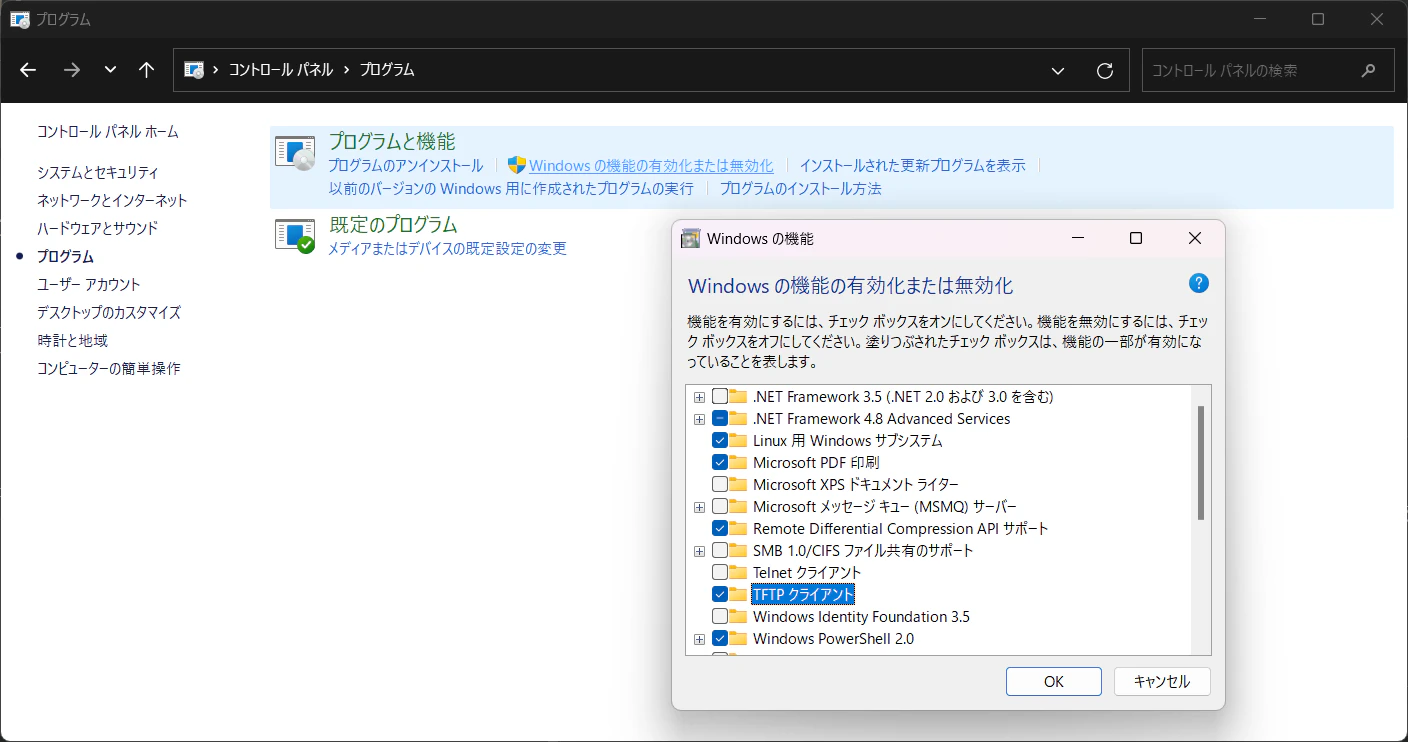Select コントロール パネル breadcrumb
The image size is (1408, 742).
coord(281,70)
